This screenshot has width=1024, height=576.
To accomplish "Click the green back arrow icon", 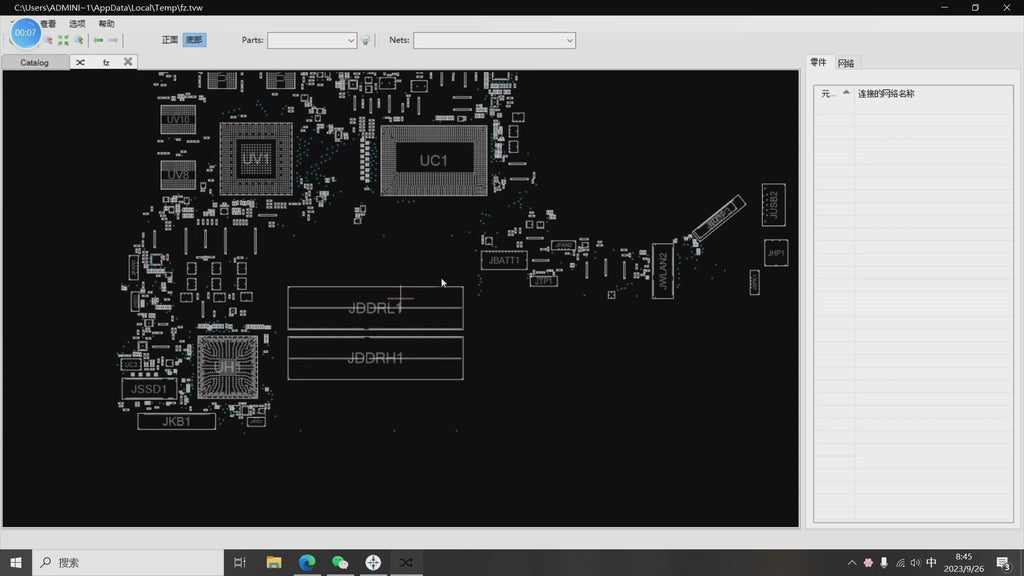I will click(x=98, y=41).
